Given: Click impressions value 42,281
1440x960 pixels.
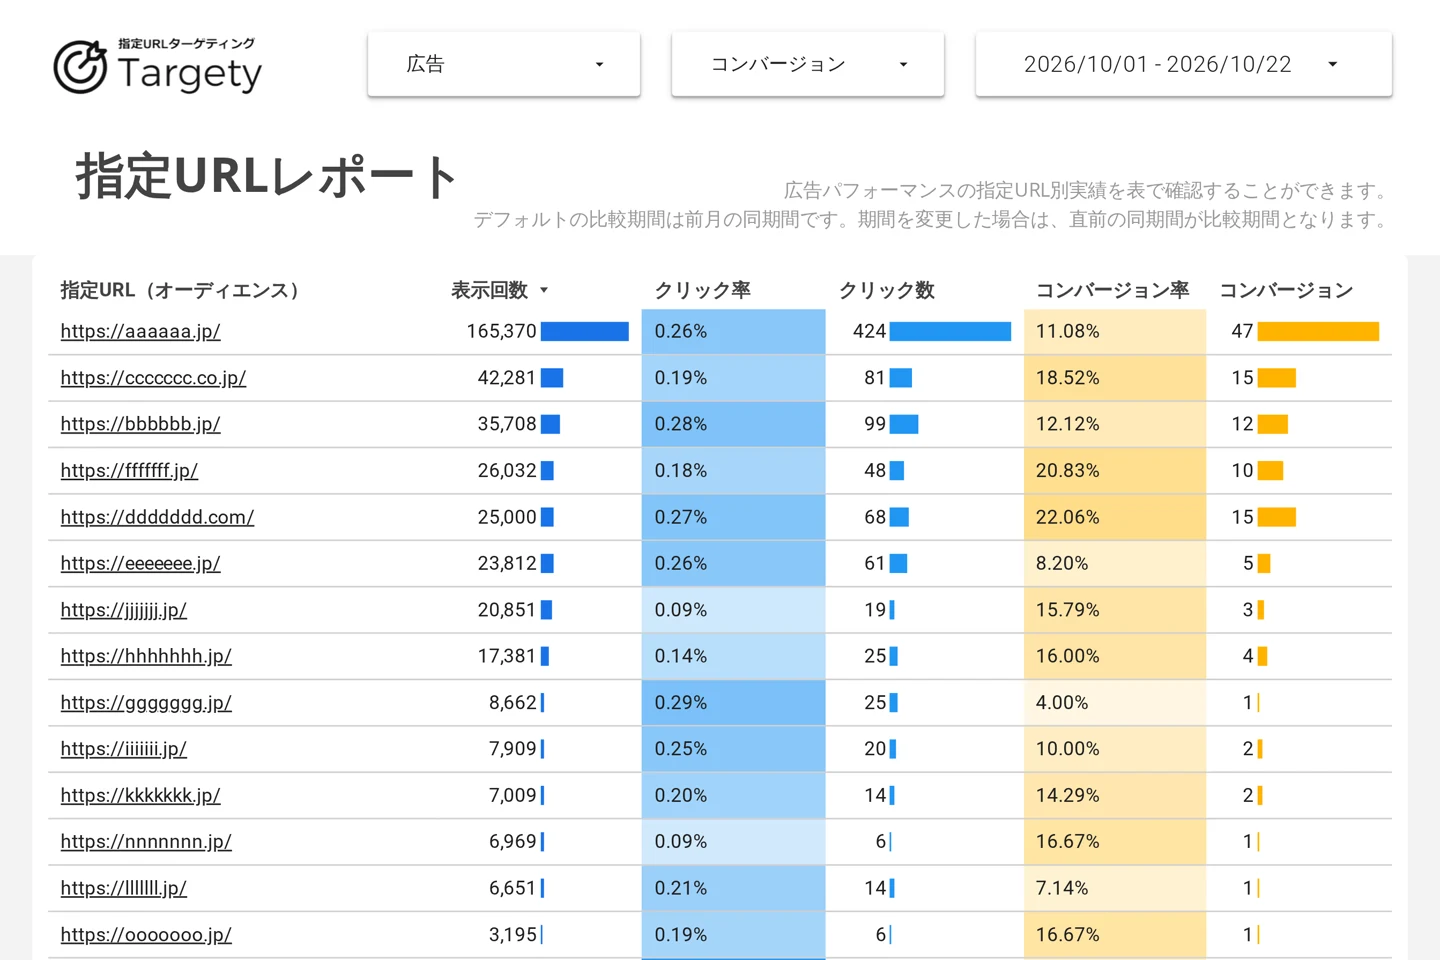Looking at the screenshot, I should (x=507, y=378).
